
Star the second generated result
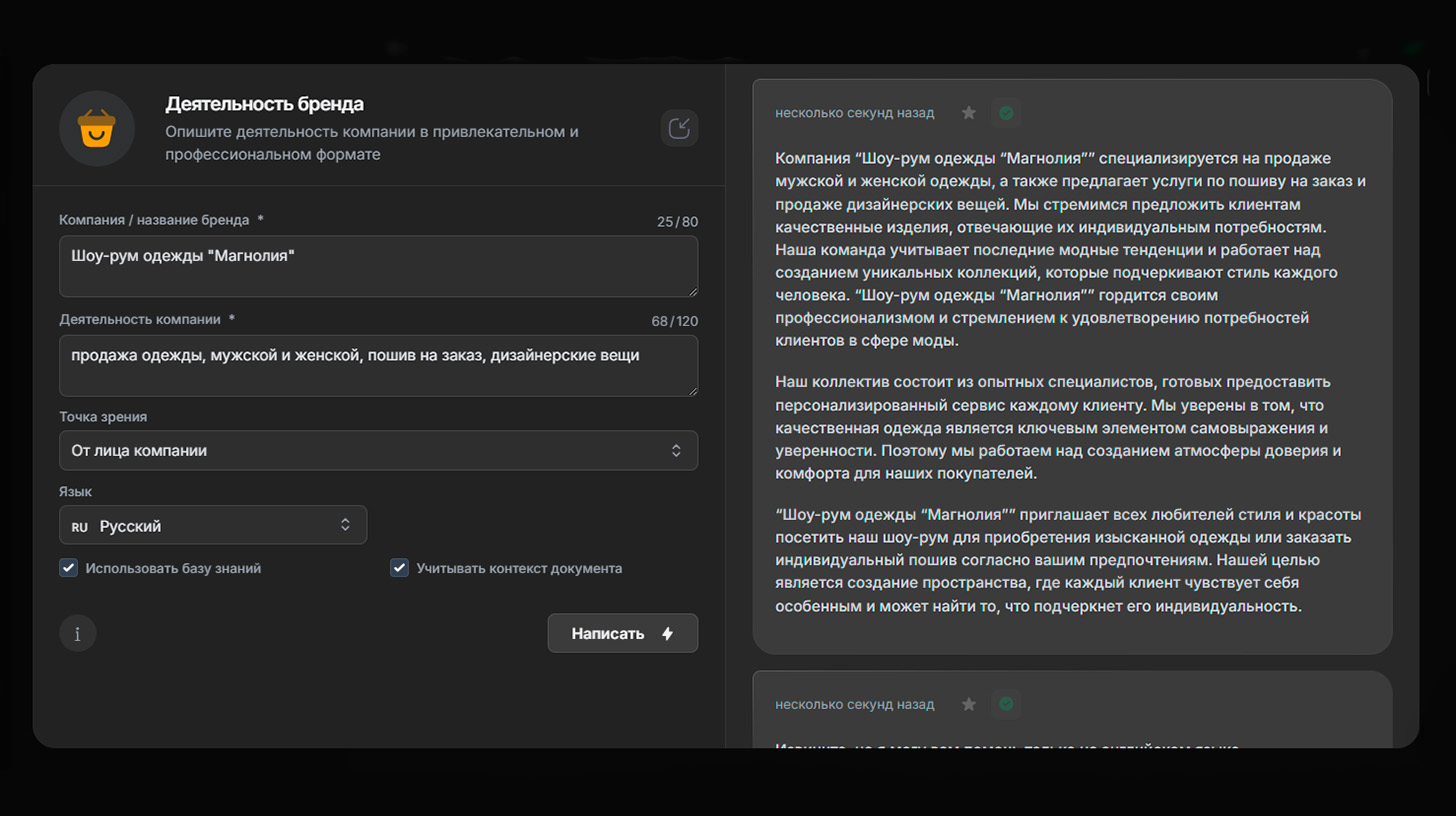click(x=968, y=704)
